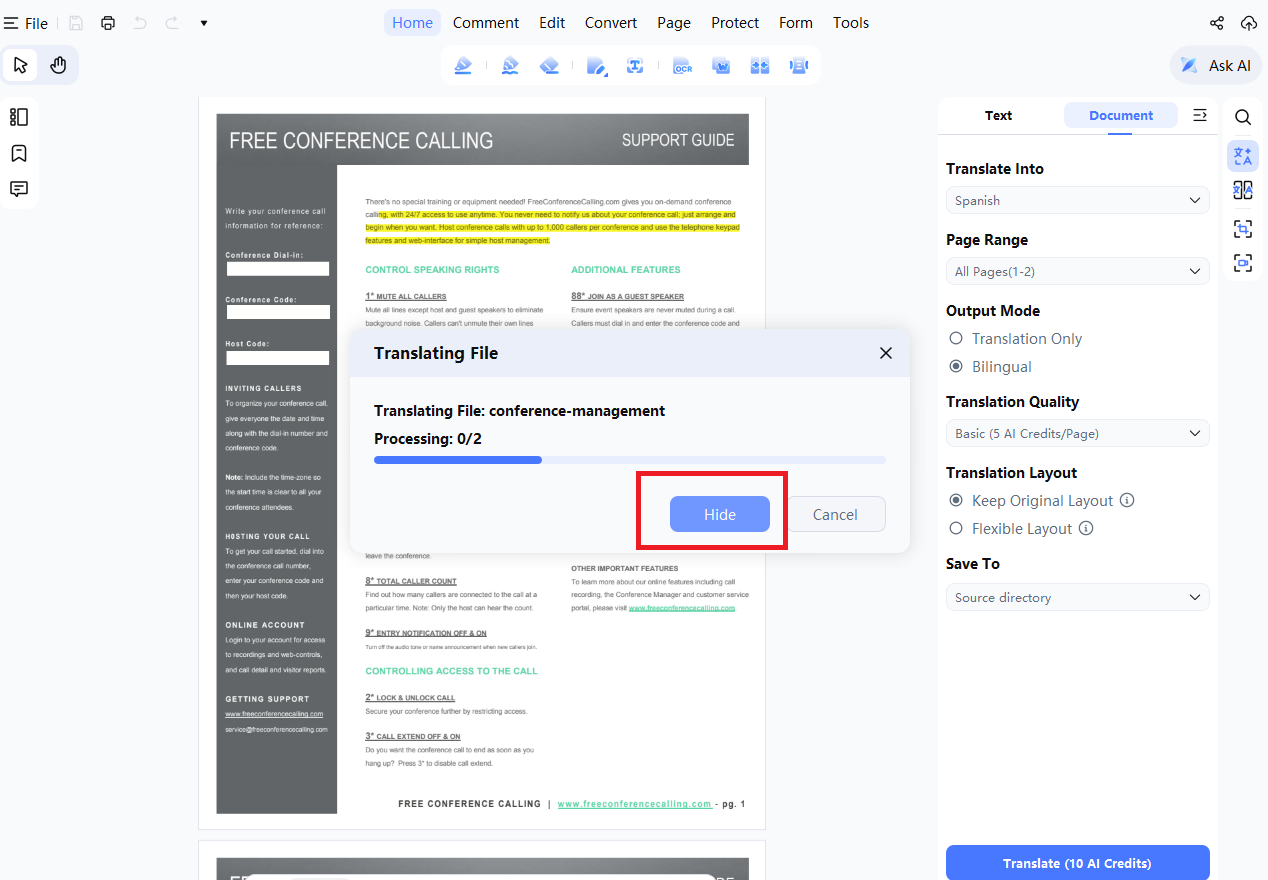Activate the arrow select cursor tool

21,66
